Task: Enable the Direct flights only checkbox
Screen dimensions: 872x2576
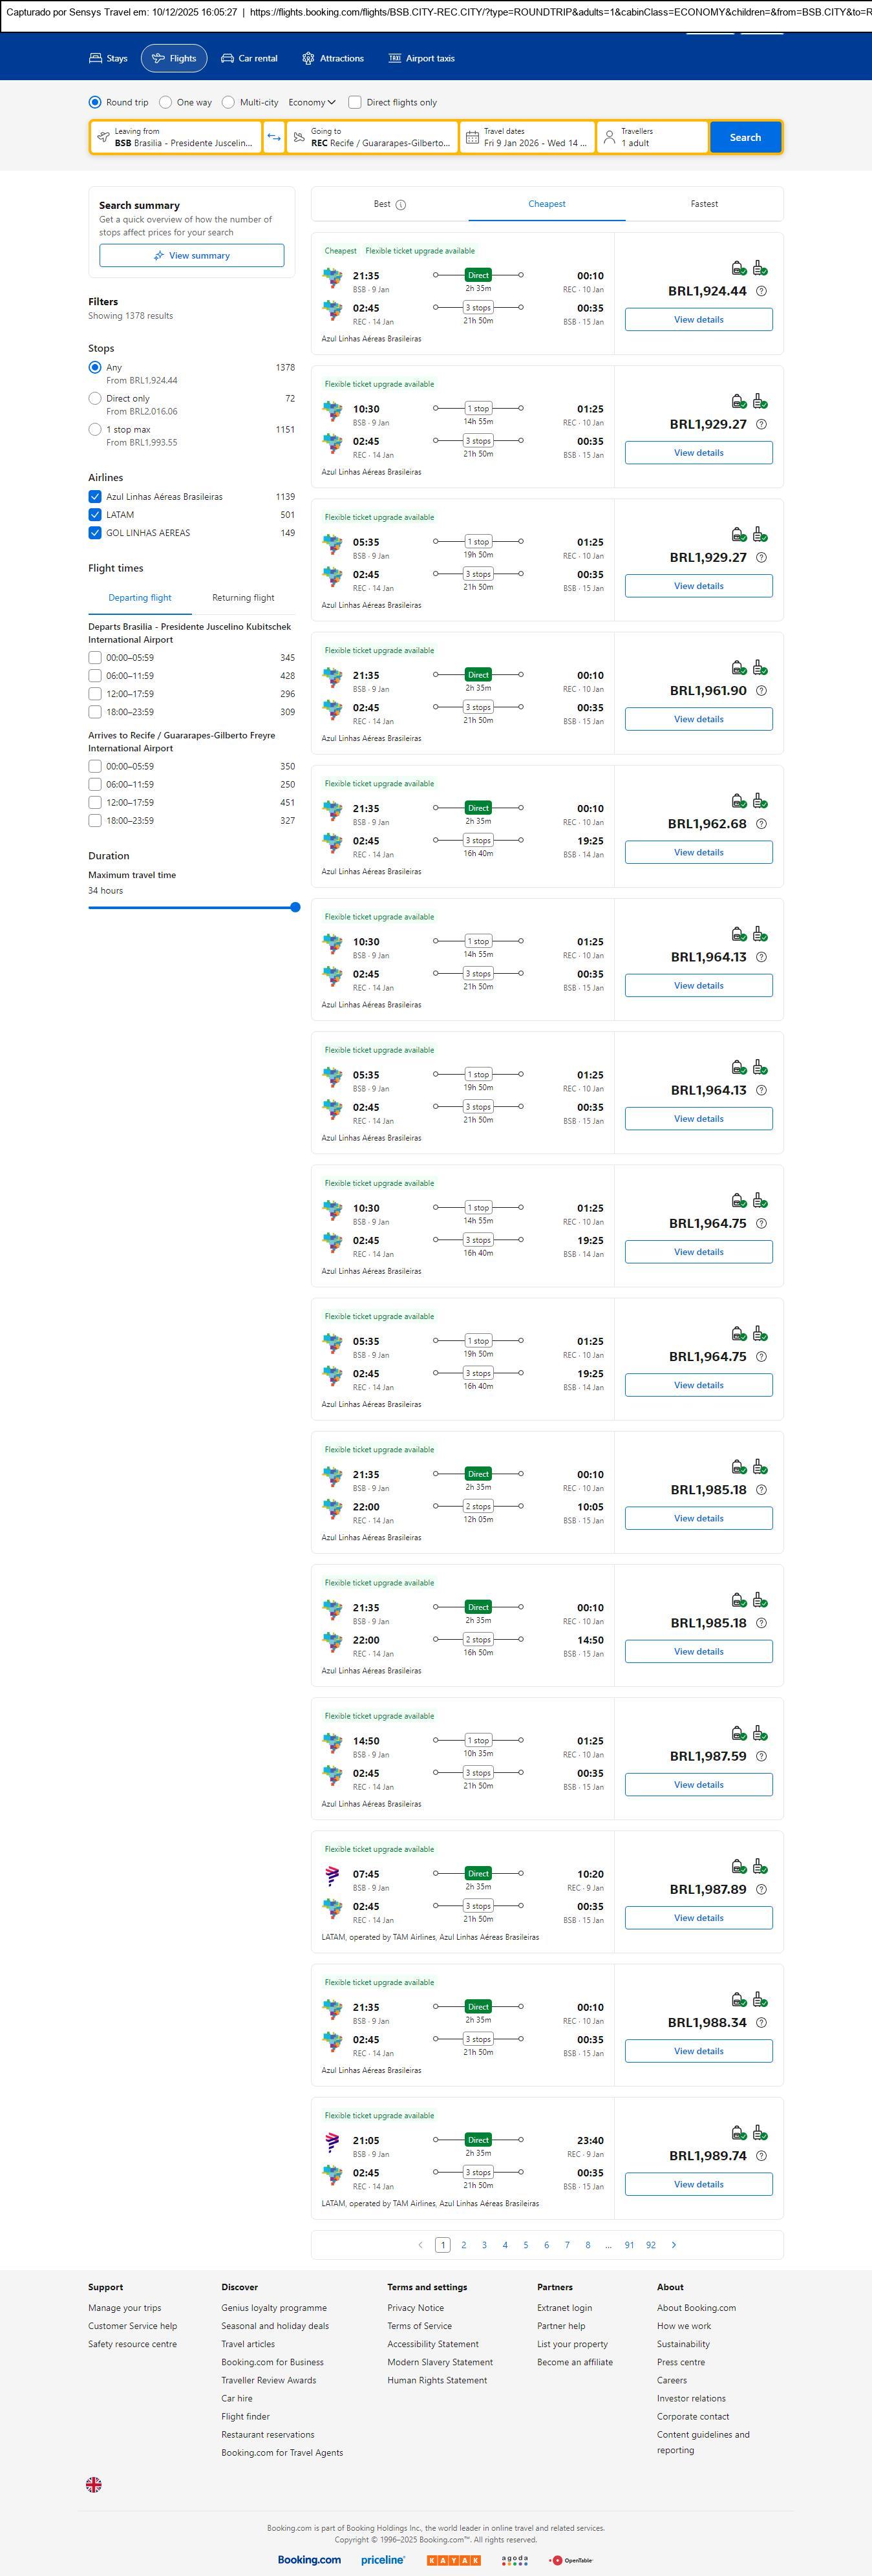Action: (x=355, y=102)
